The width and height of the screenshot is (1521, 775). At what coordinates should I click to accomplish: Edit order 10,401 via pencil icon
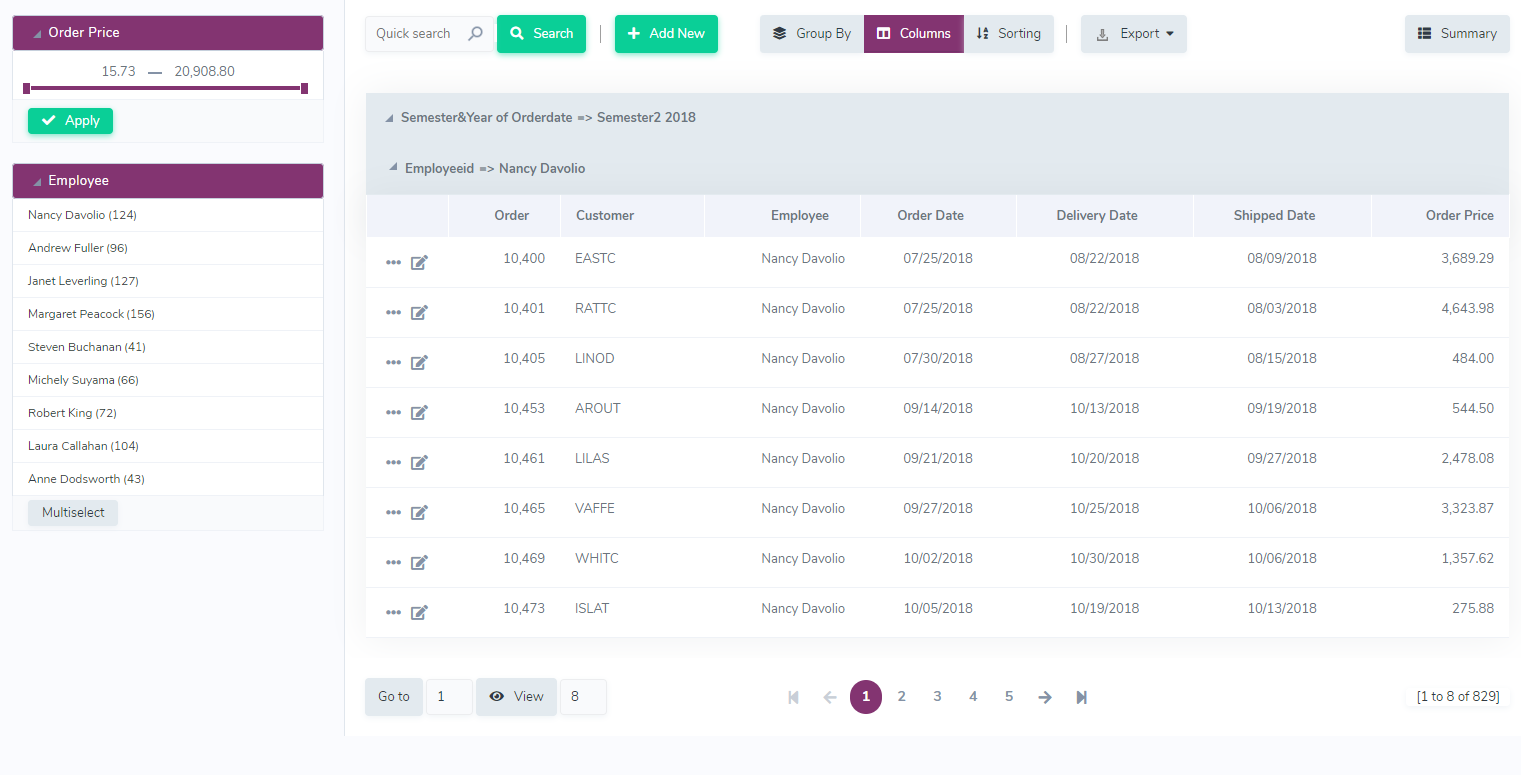(x=420, y=312)
